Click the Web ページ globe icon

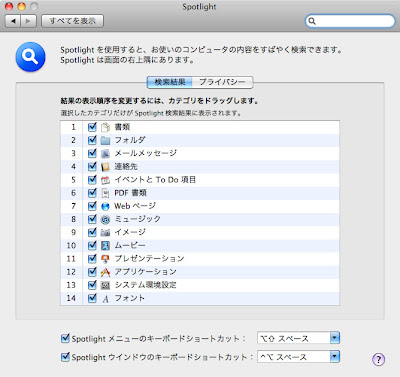tap(105, 206)
